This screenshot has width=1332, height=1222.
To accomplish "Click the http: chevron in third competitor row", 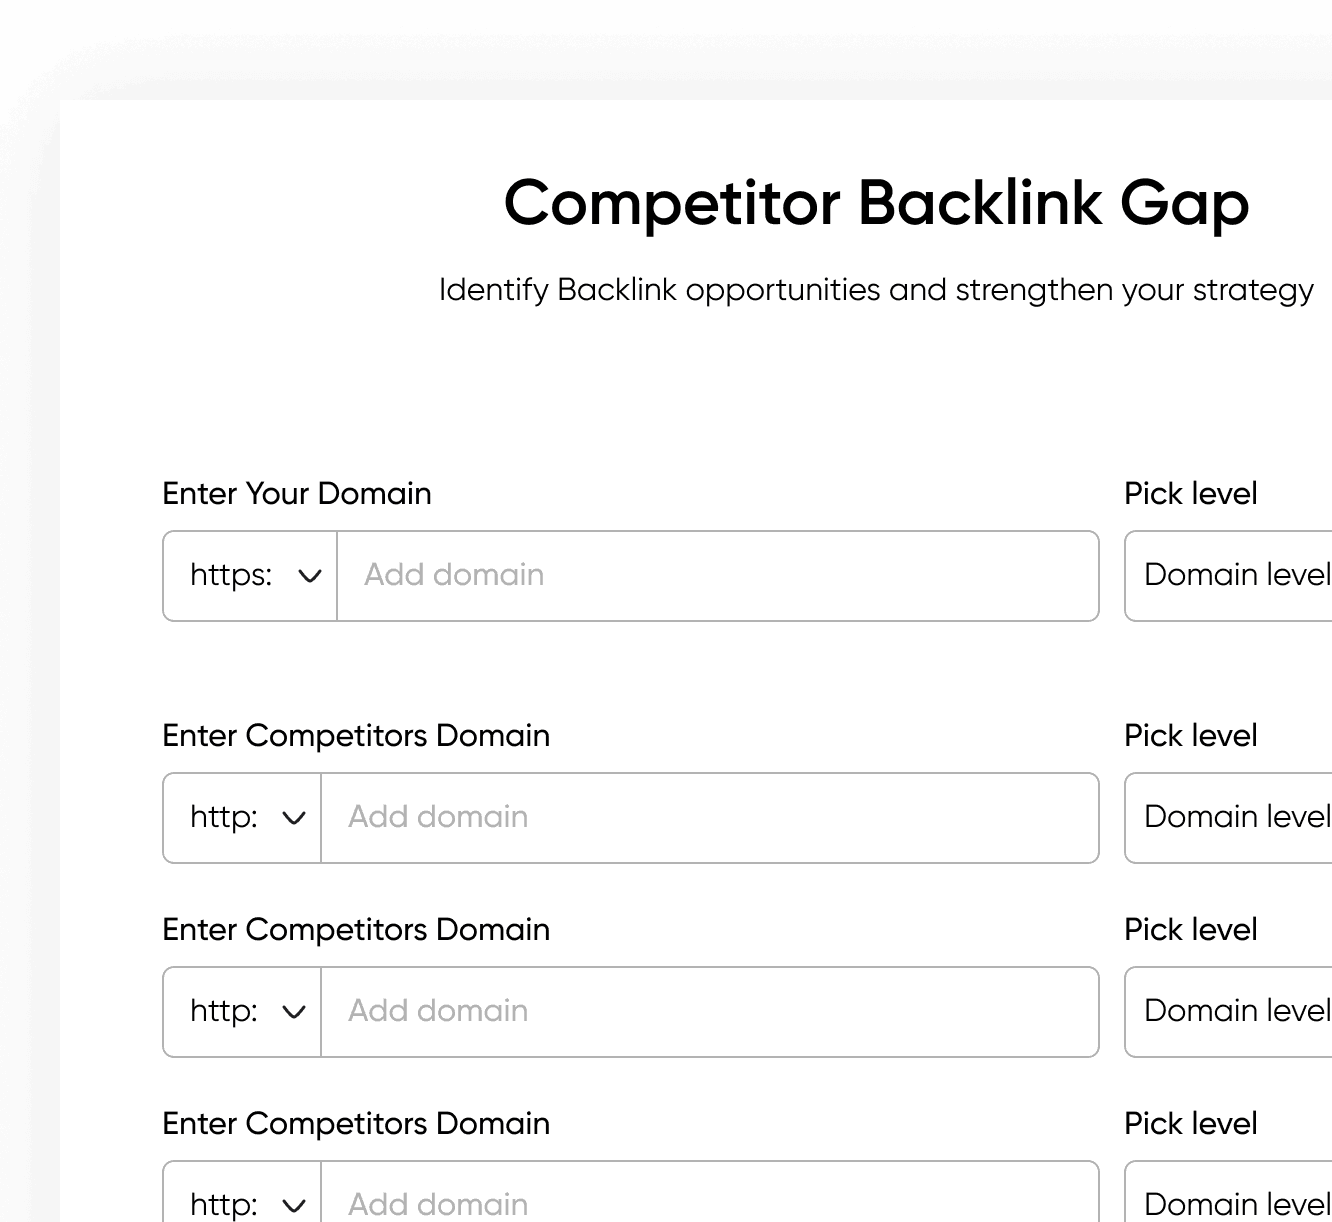I will point(294,1204).
